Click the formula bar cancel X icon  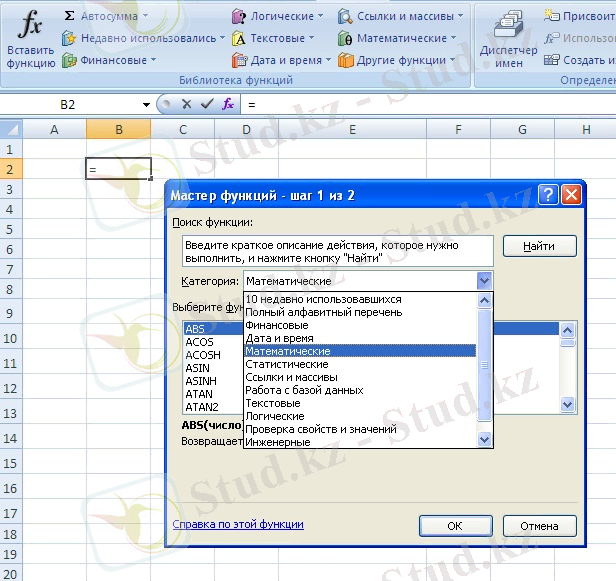point(186,104)
